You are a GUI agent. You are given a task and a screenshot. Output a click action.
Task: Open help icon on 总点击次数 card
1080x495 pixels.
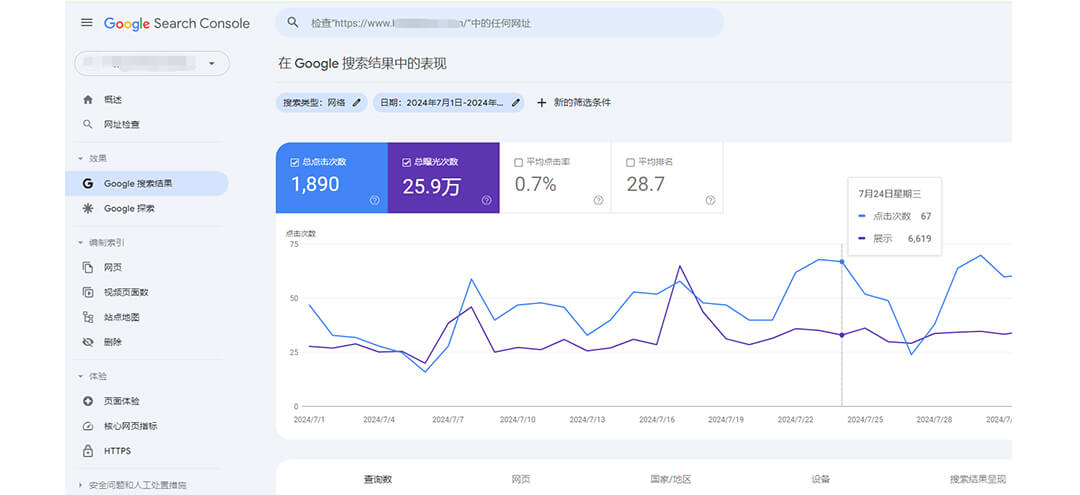coord(375,200)
